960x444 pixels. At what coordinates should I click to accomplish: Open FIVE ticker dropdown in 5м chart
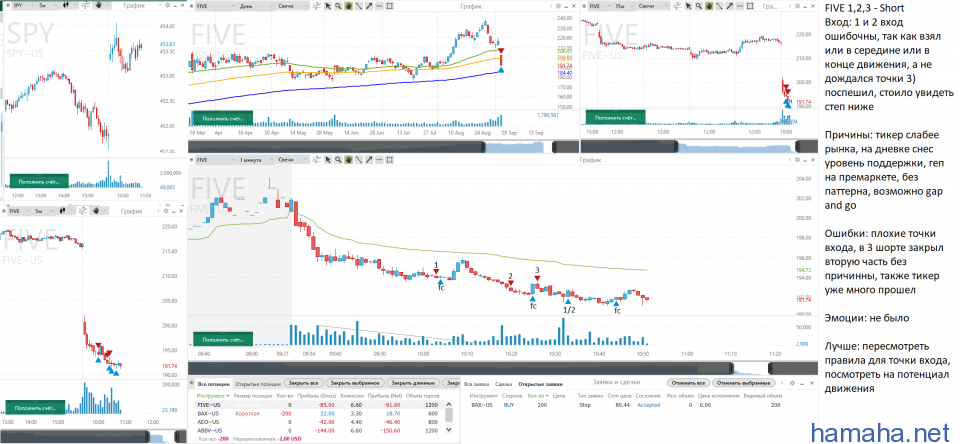[x=20, y=211]
